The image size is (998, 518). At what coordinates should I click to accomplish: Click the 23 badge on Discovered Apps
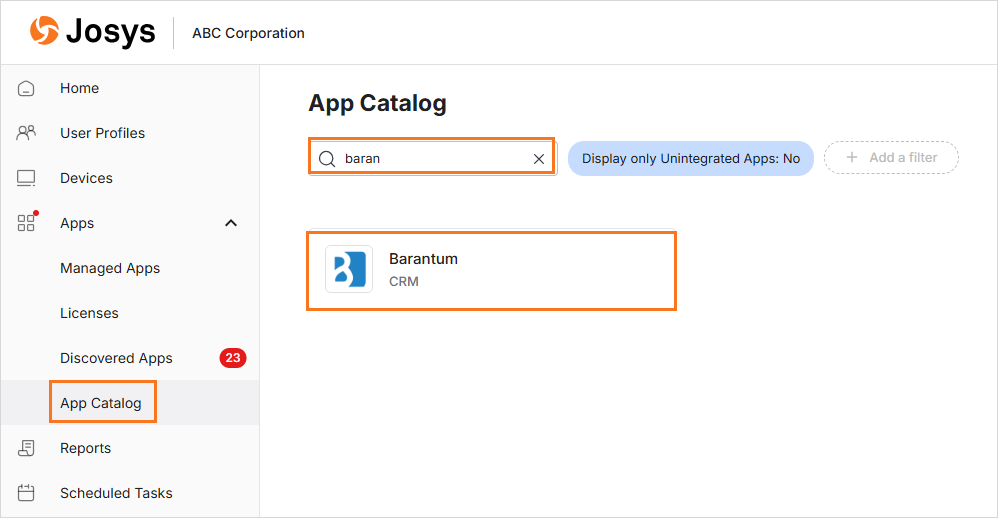[233, 358]
